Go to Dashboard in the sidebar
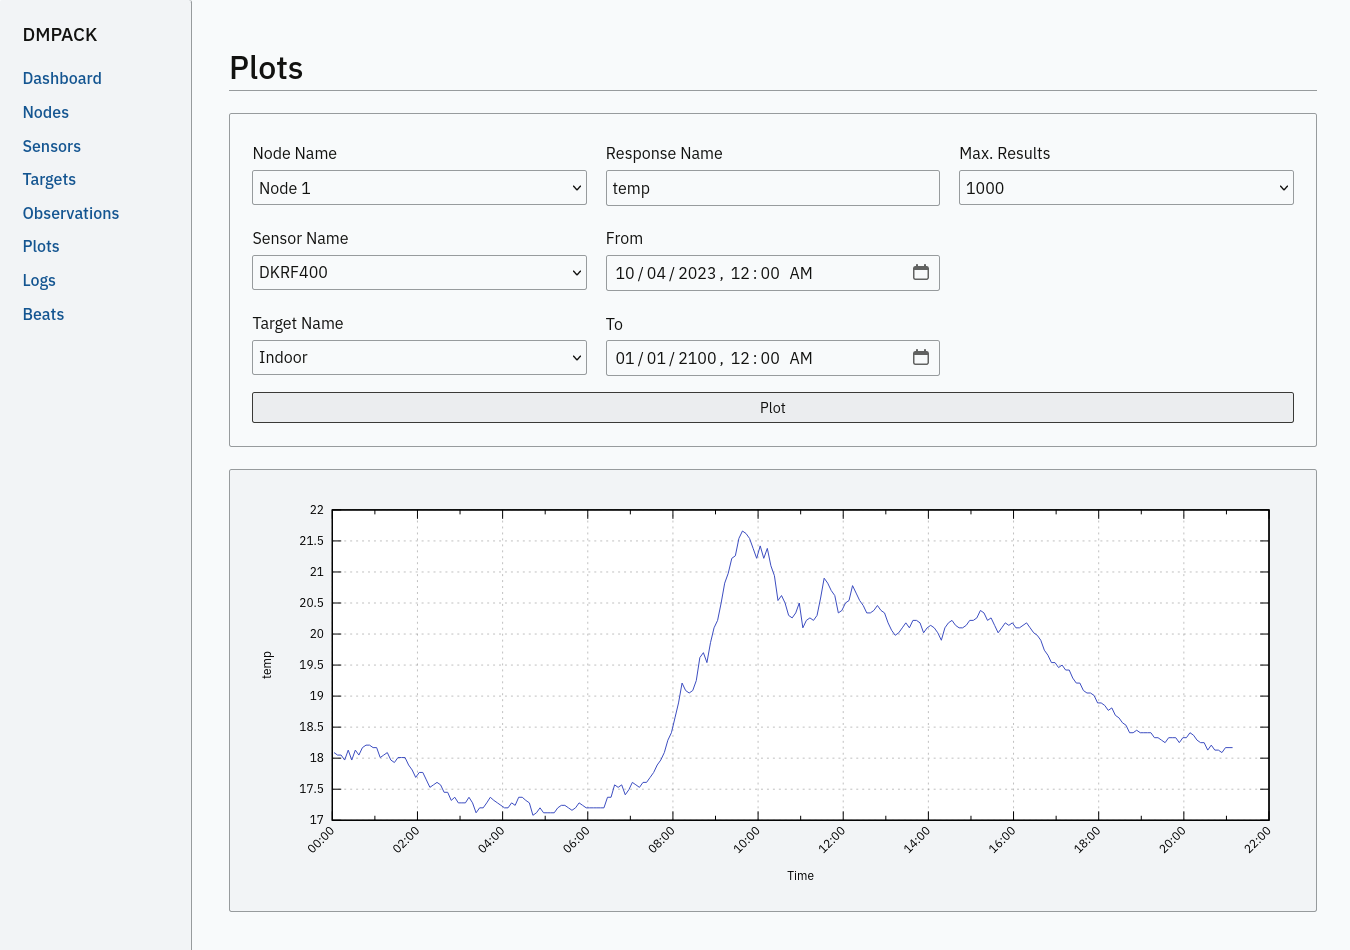This screenshot has height=950, width=1350. click(62, 79)
